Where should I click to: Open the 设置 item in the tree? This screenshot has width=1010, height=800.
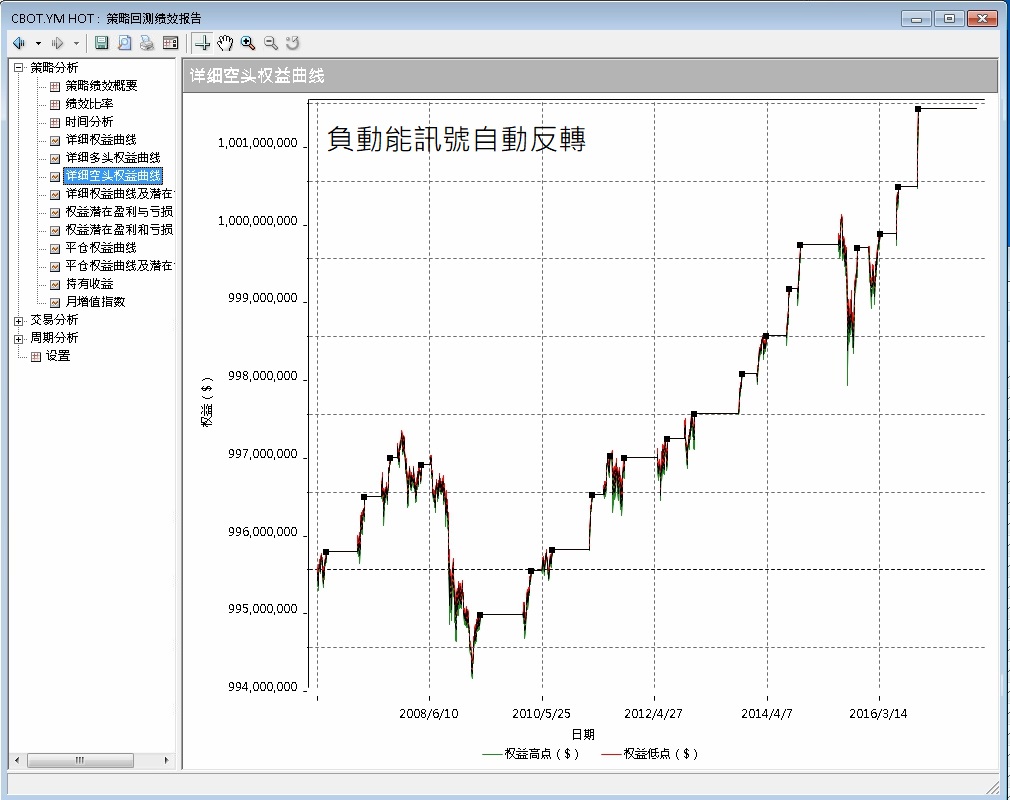pyautogui.click(x=57, y=356)
